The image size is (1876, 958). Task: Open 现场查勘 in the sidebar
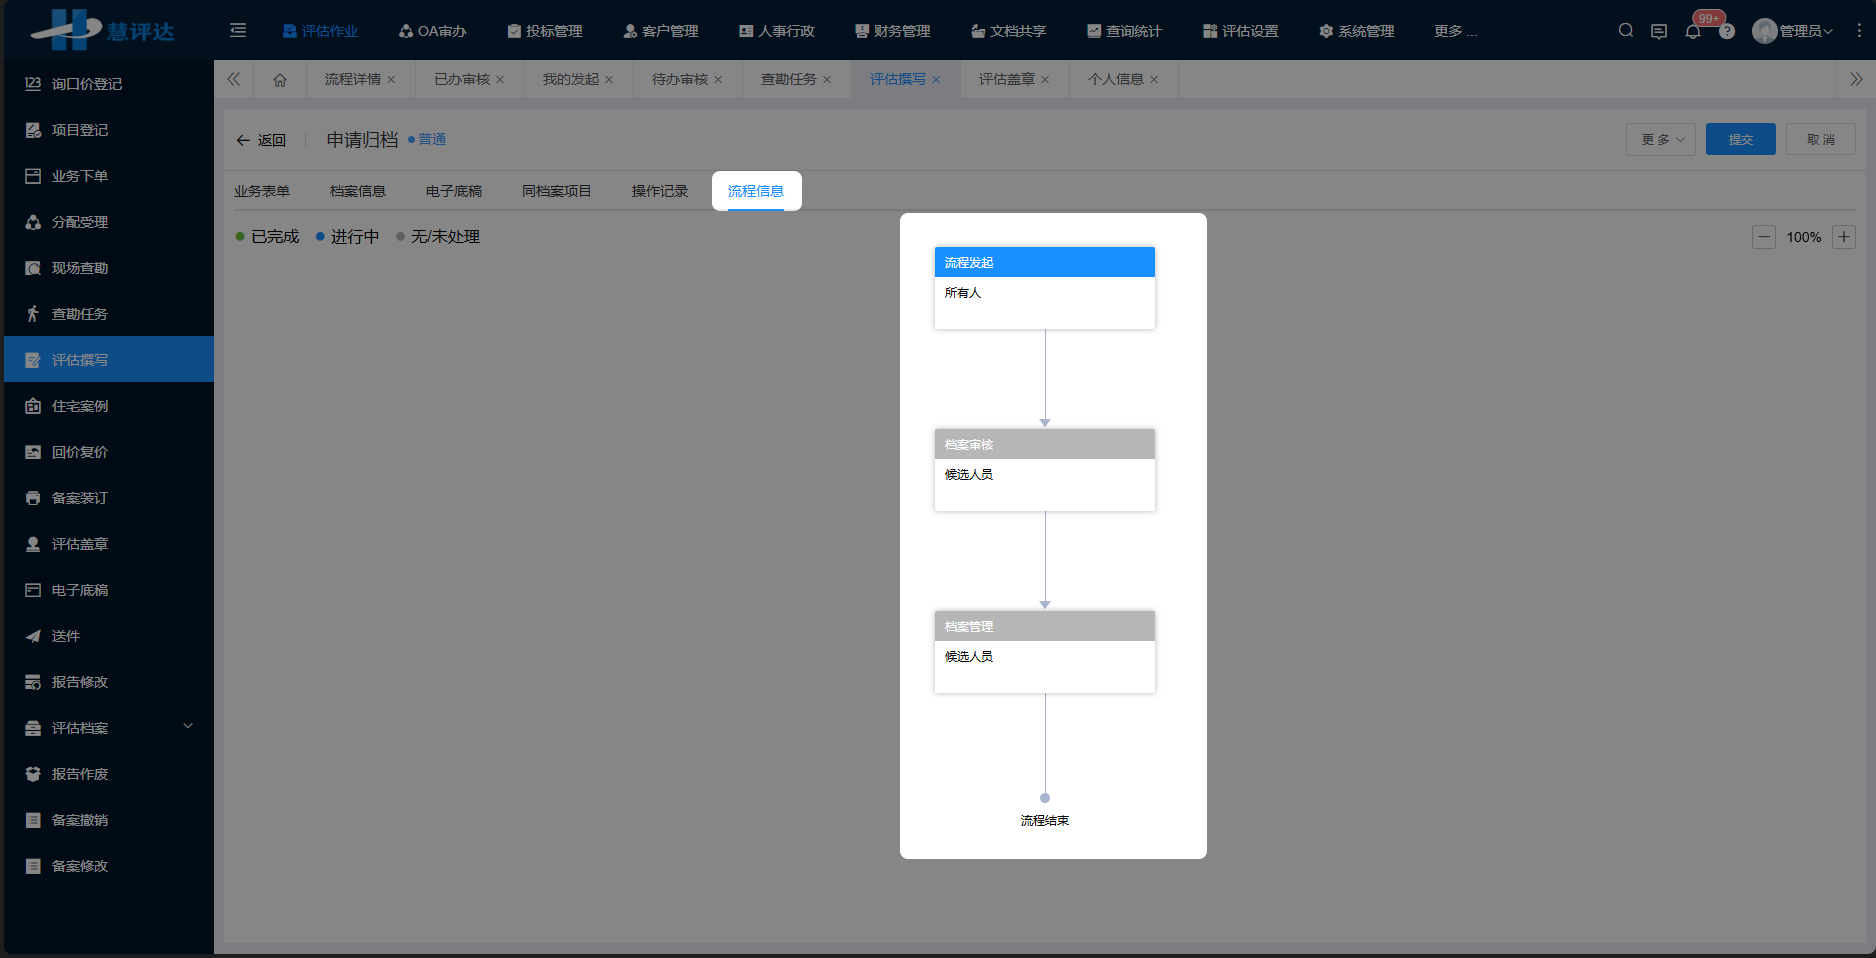click(x=80, y=268)
